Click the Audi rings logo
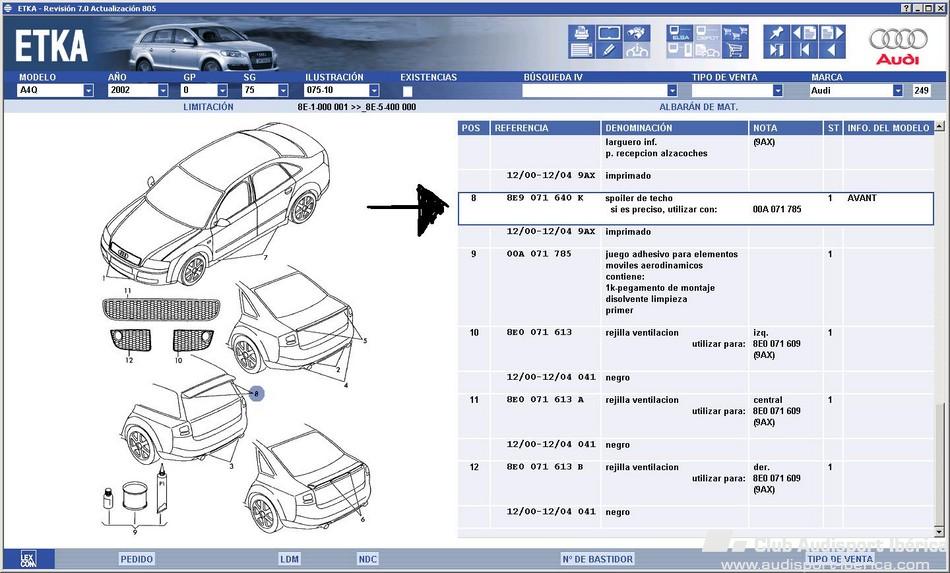Image resolution: width=950 pixels, height=573 pixels. pyautogui.click(x=899, y=39)
